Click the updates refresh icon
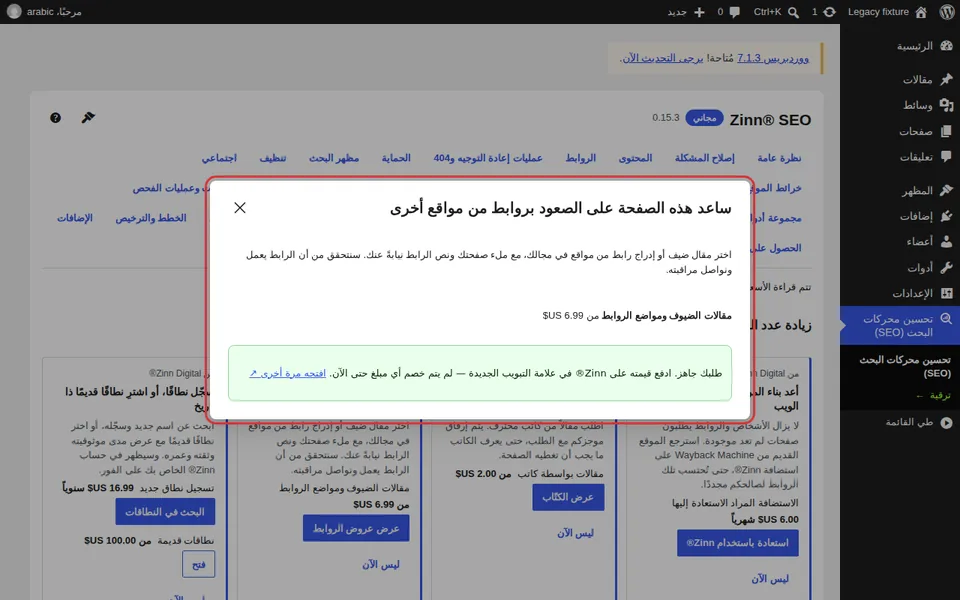This screenshot has width=960, height=600. (x=830, y=12)
